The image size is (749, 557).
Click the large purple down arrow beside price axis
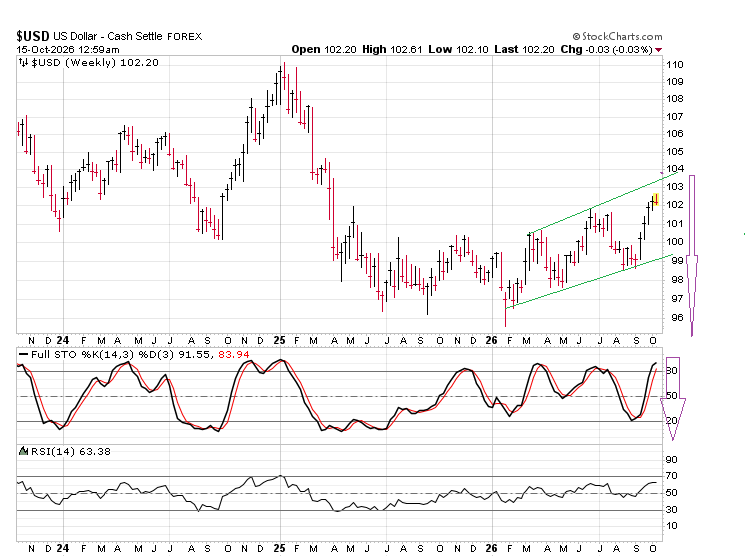tap(692, 256)
